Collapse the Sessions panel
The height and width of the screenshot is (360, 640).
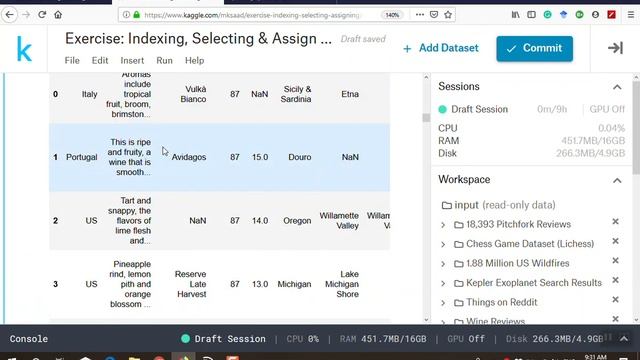617,87
